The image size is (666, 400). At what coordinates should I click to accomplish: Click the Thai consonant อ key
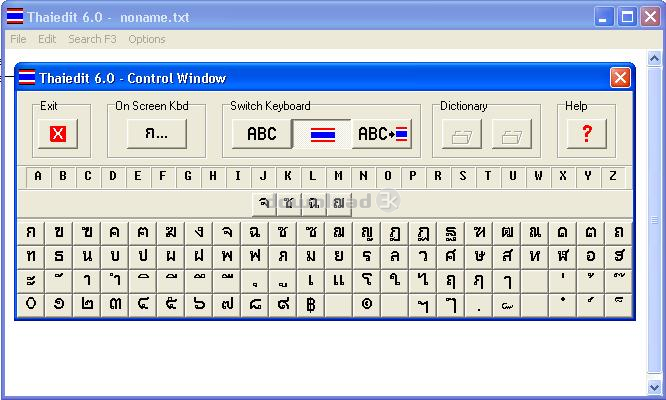point(591,256)
